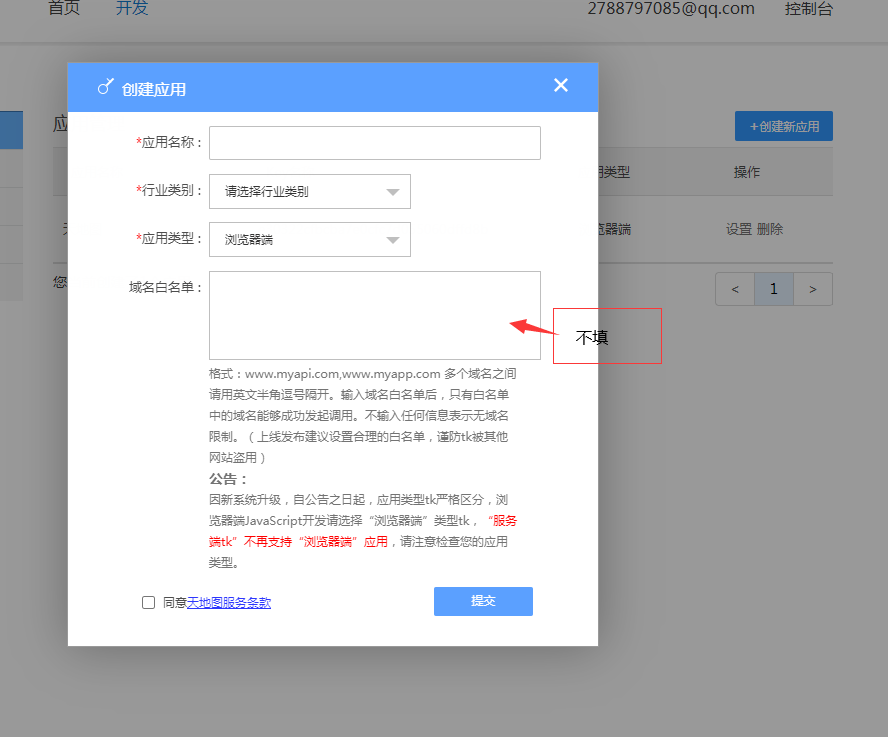The width and height of the screenshot is (888, 737).
Task: Click the key icon in dialog header
Action: [x=105, y=87]
